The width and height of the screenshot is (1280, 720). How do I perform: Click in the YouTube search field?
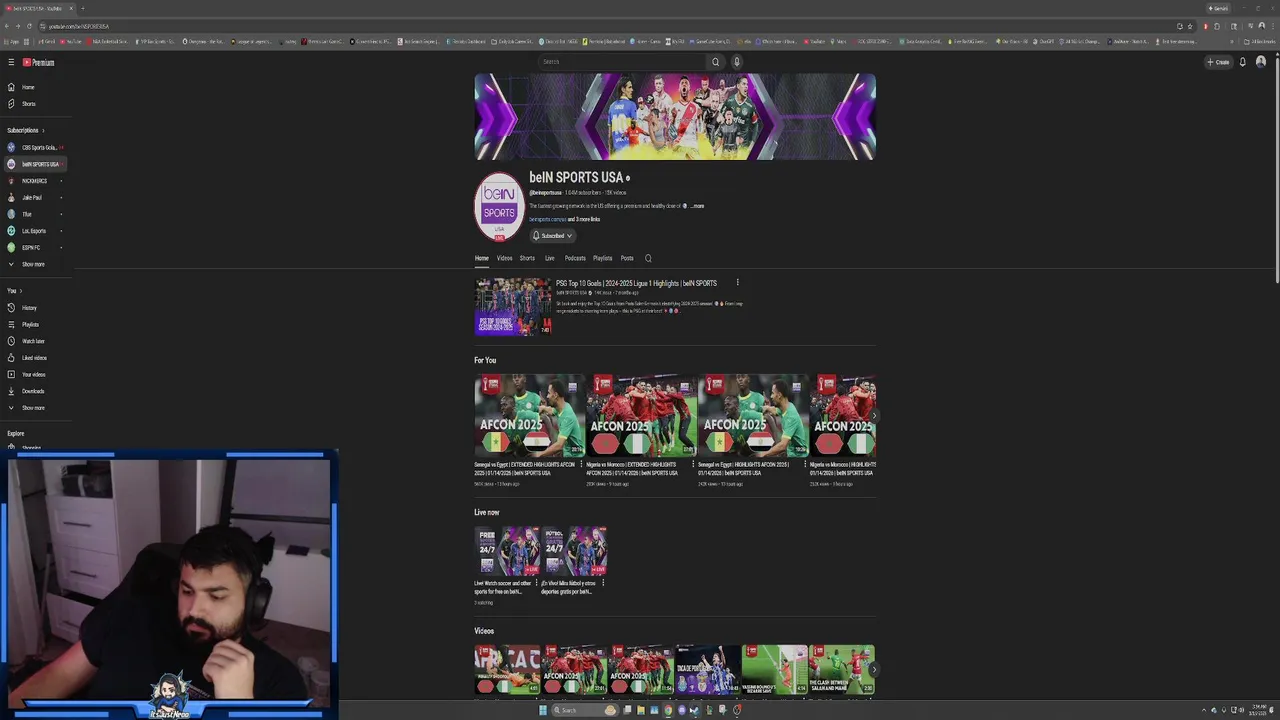(621, 62)
